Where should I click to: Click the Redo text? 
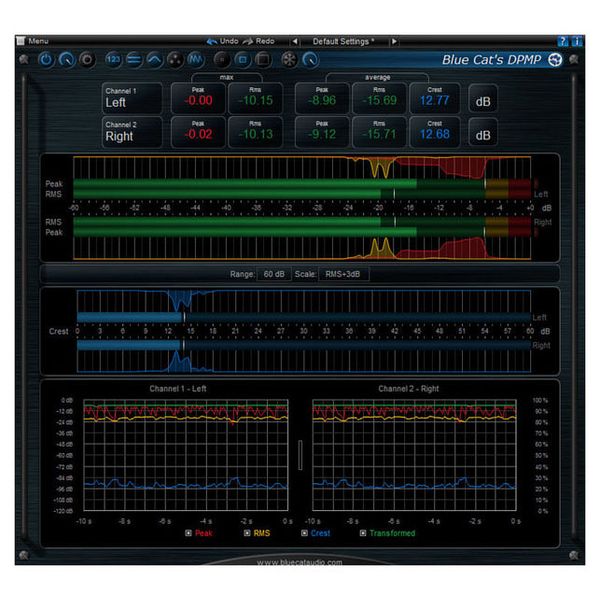click(265, 41)
